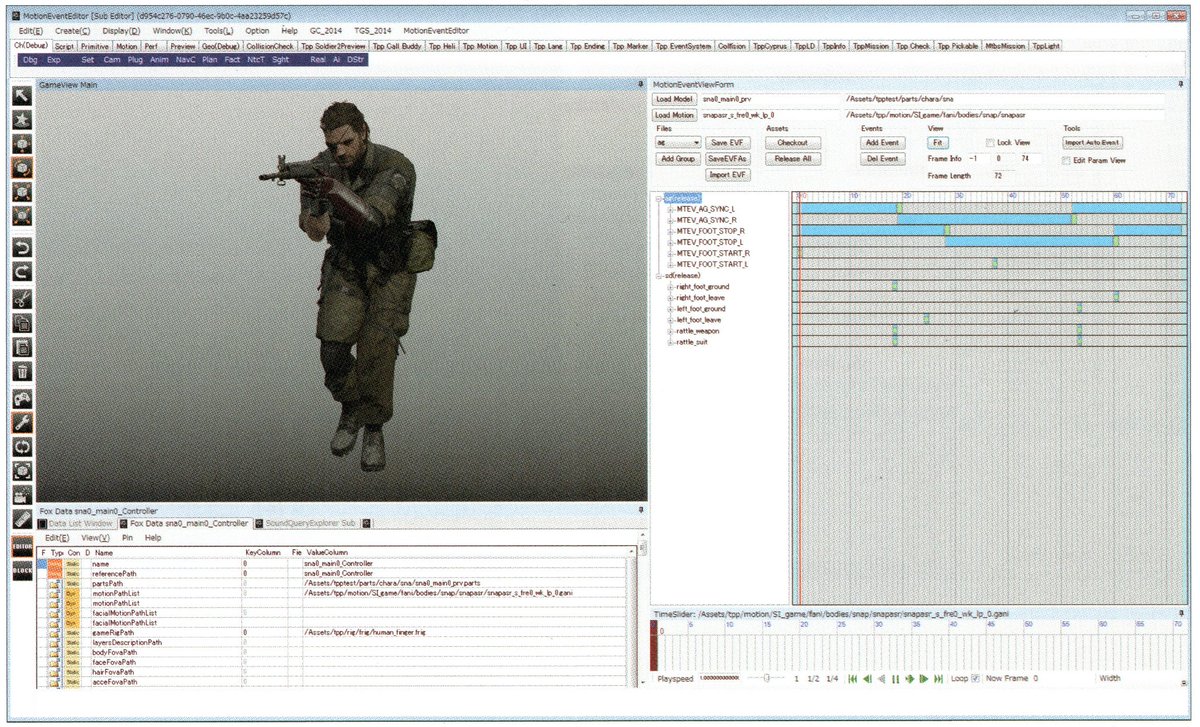The image size is (1200, 727).
Task: Open the SoundQueryExplorer Sub tab
Action: pyautogui.click(x=307, y=523)
